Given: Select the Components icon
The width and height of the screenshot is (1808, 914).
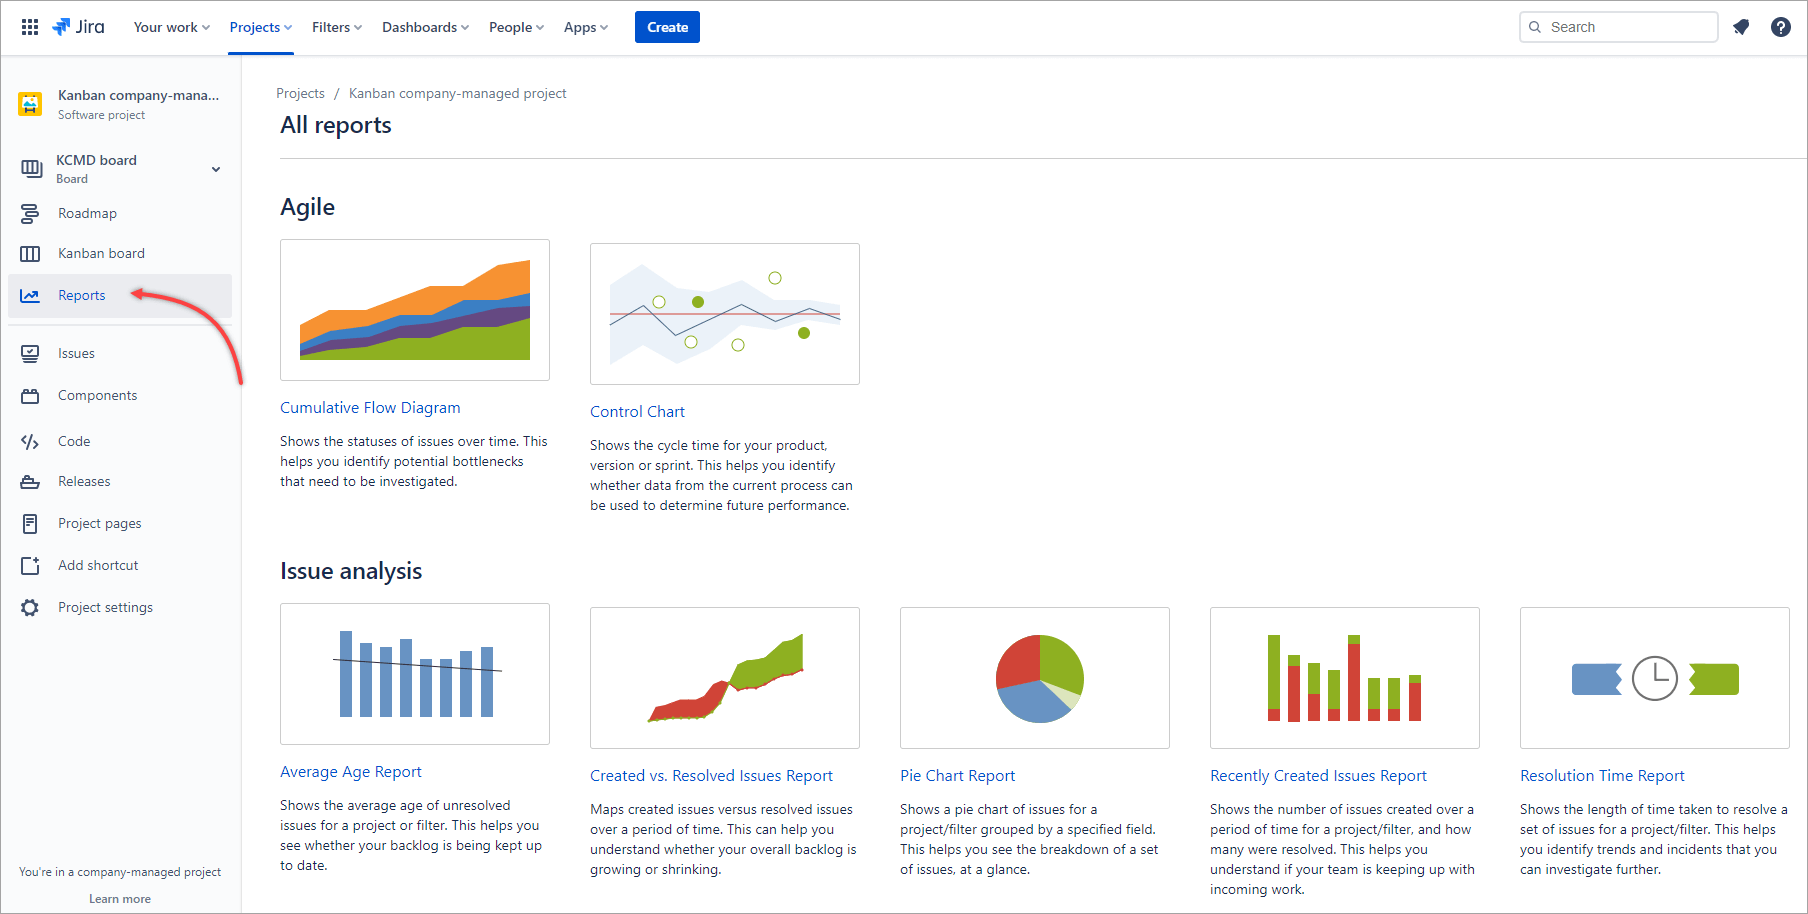Looking at the screenshot, I should pos(31,394).
